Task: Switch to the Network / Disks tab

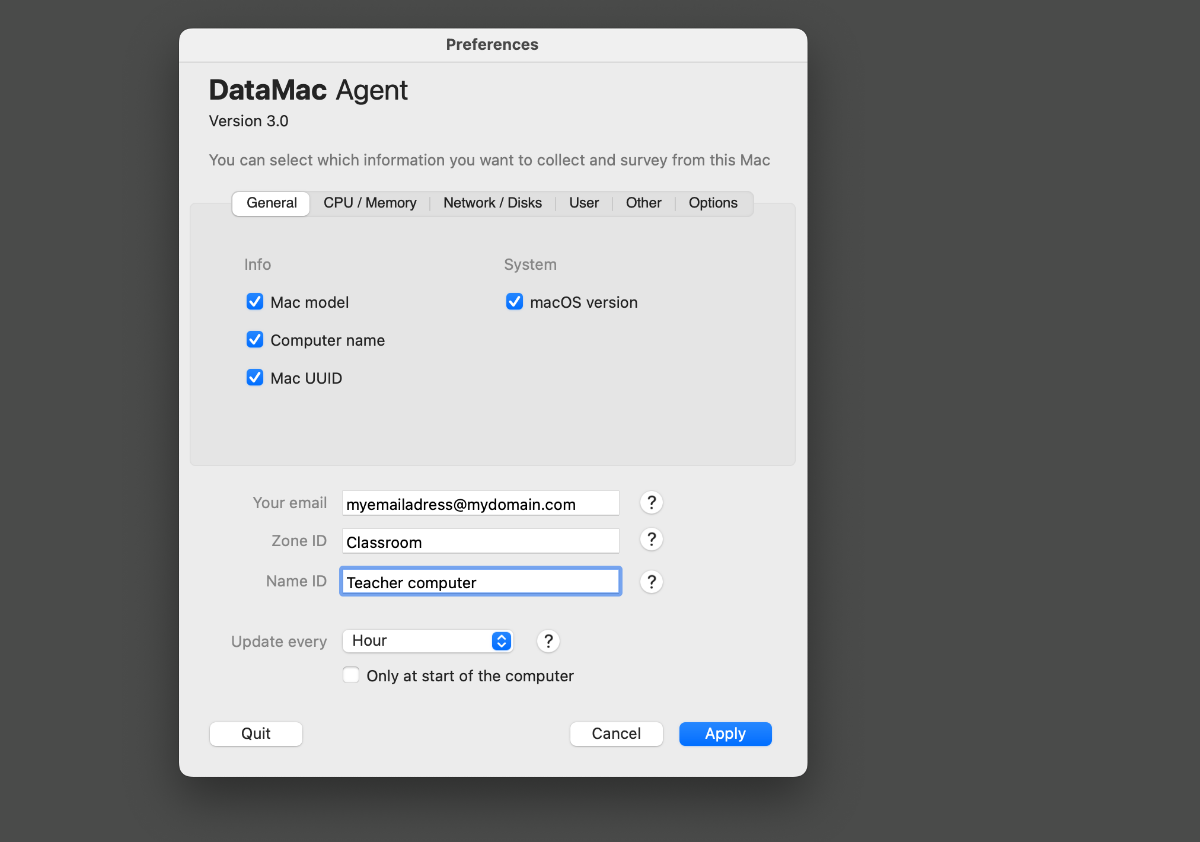Action: (x=493, y=203)
